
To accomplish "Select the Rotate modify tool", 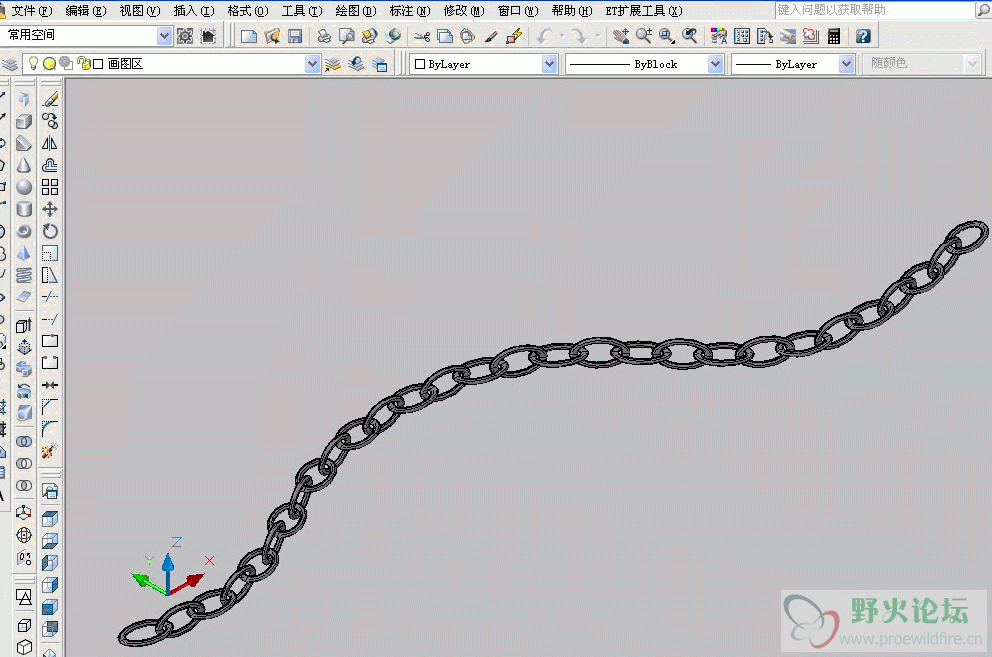I will (x=50, y=231).
